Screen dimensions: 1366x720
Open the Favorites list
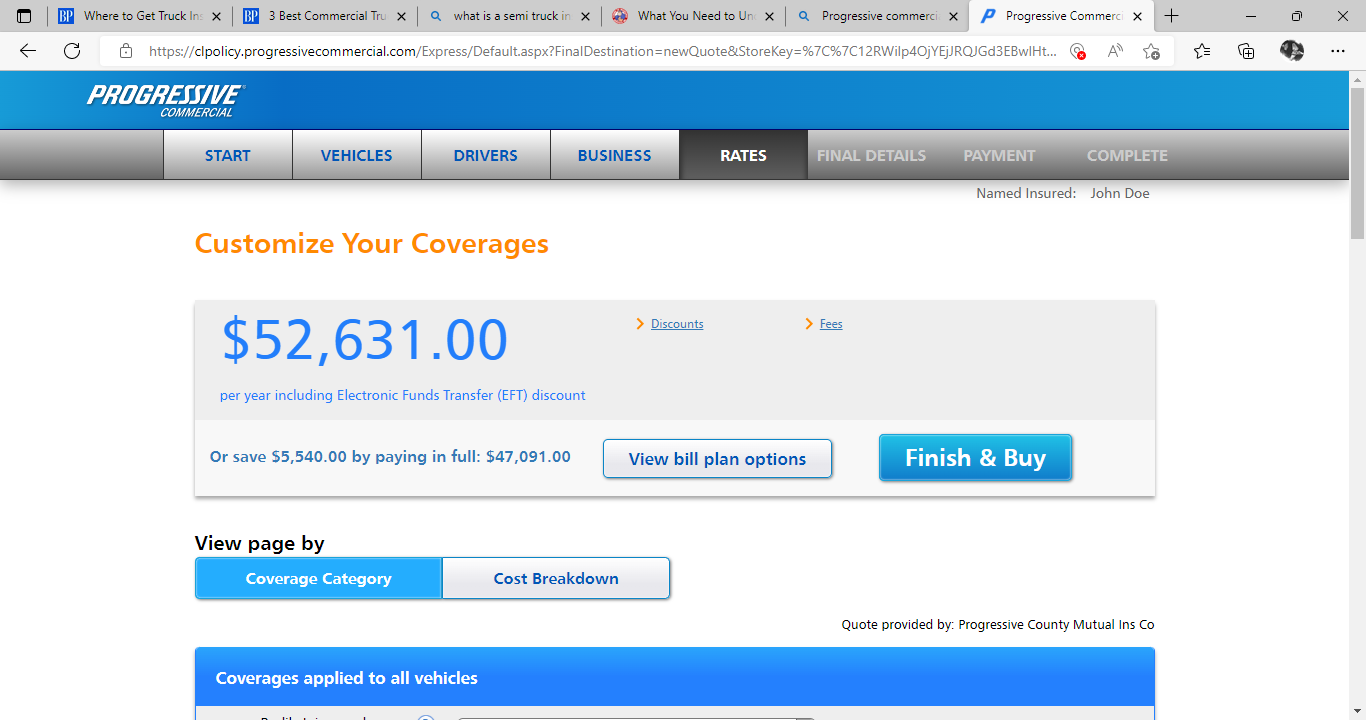pyautogui.click(x=1202, y=51)
